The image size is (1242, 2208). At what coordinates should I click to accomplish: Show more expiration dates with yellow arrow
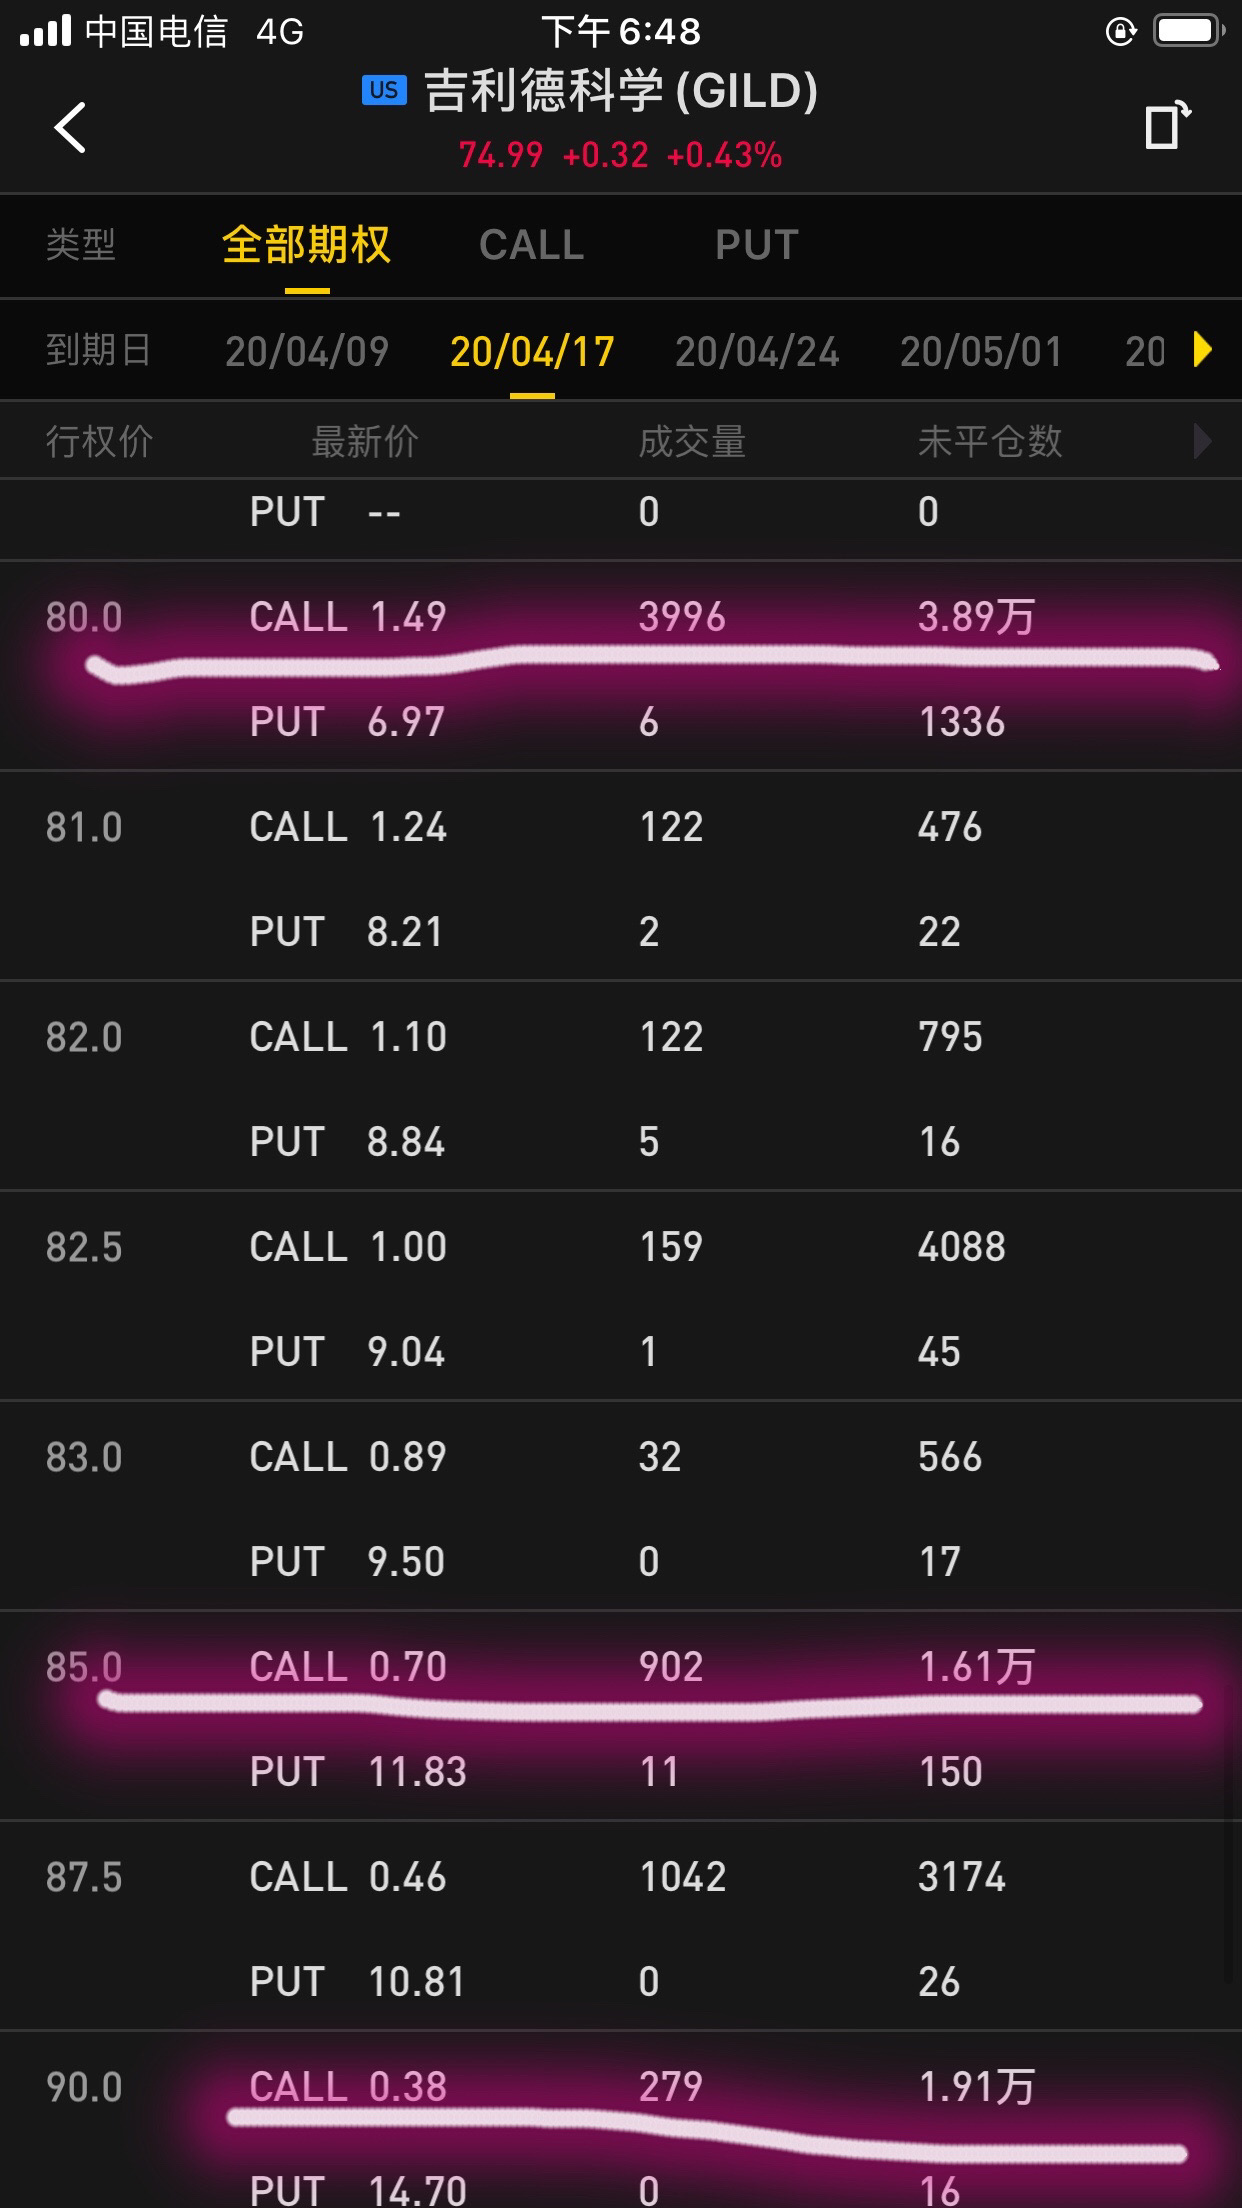[x=1202, y=350]
